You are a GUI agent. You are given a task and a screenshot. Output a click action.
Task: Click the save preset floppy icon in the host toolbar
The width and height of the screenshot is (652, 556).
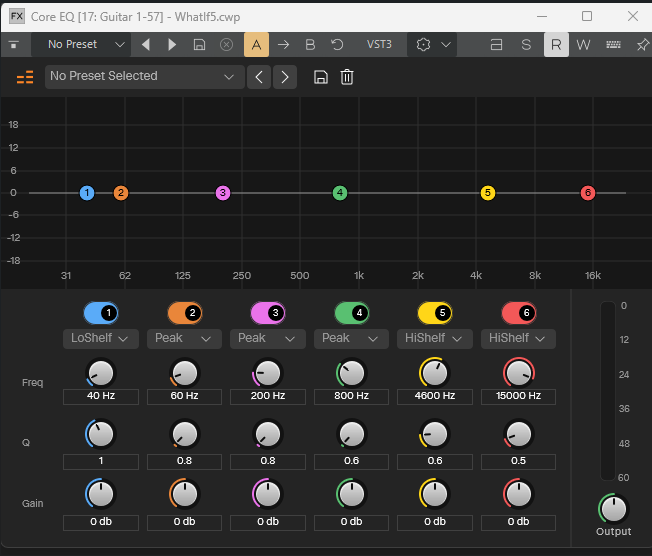coord(200,44)
